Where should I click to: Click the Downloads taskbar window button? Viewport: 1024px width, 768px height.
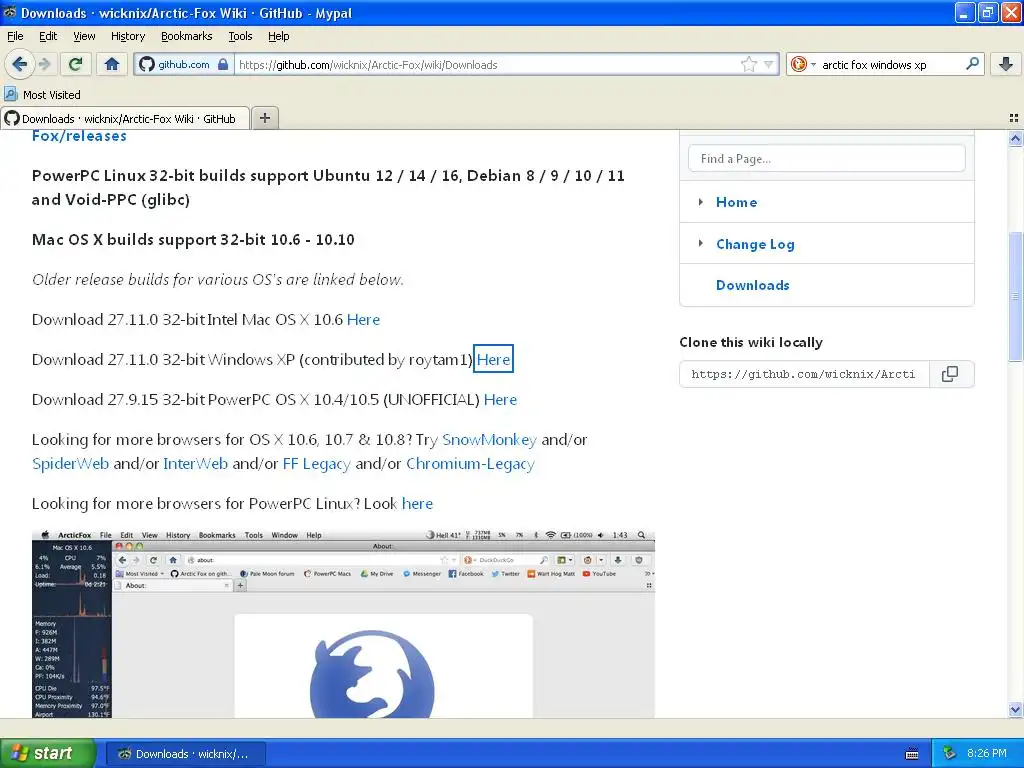point(185,754)
